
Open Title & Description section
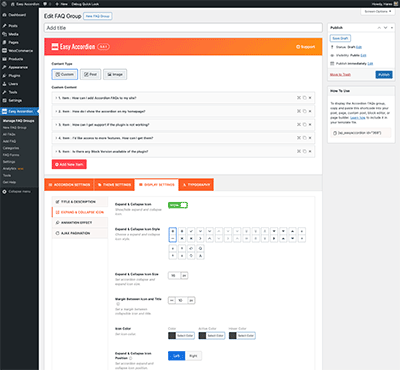[x=80, y=202]
